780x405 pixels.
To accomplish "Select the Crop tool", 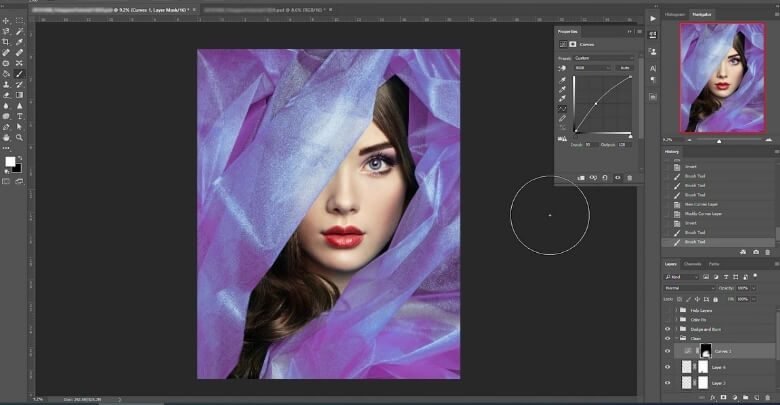I will (x=6, y=42).
